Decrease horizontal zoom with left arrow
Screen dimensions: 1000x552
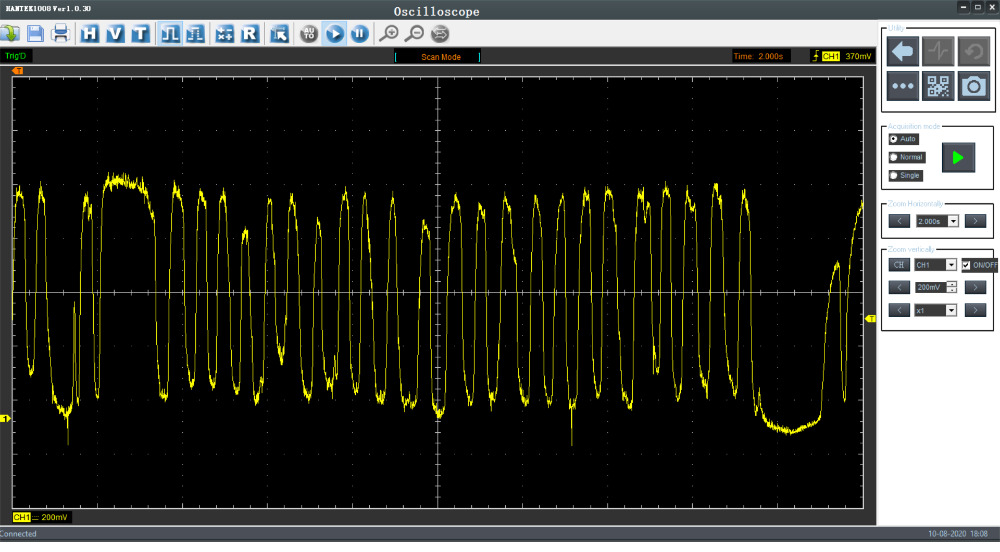[x=899, y=221]
